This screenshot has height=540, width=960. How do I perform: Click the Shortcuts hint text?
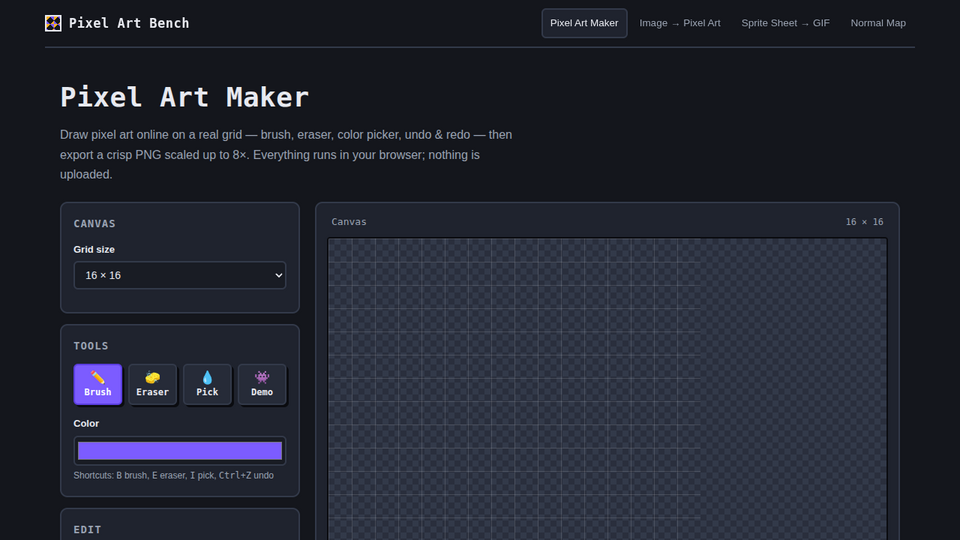pyautogui.click(x=173, y=476)
